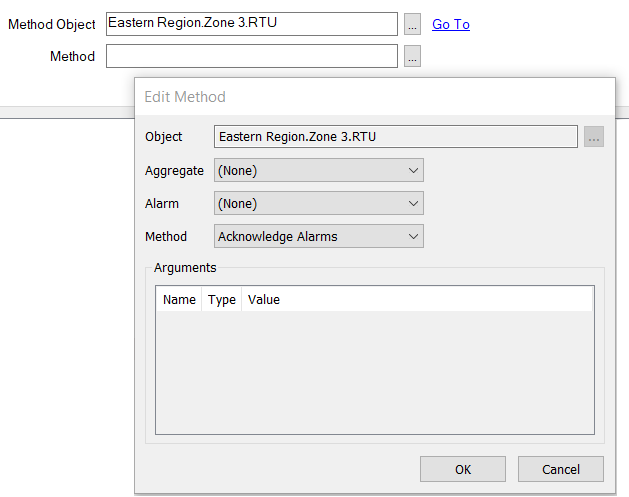Click the Method Object text field
Screen dimensions: 629x497
[251, 24]
